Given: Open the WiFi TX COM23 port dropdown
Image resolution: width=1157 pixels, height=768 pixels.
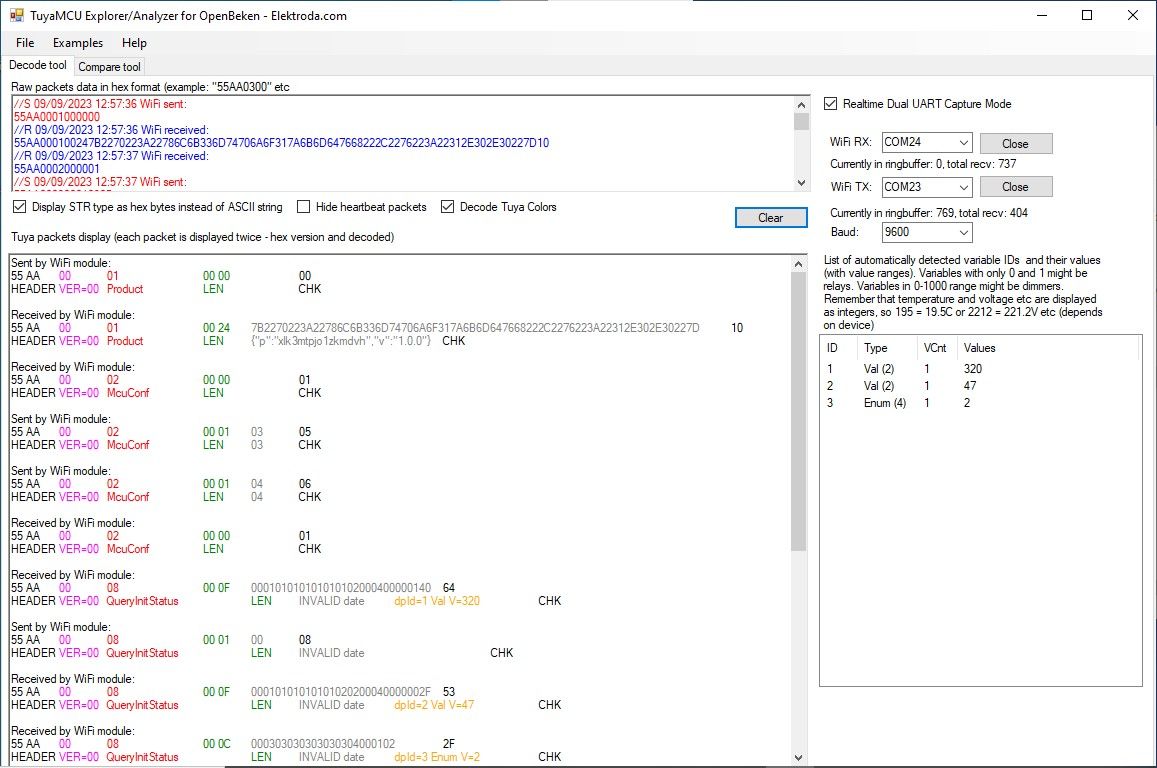Looking at the screenshot, I should click(927, 187).
